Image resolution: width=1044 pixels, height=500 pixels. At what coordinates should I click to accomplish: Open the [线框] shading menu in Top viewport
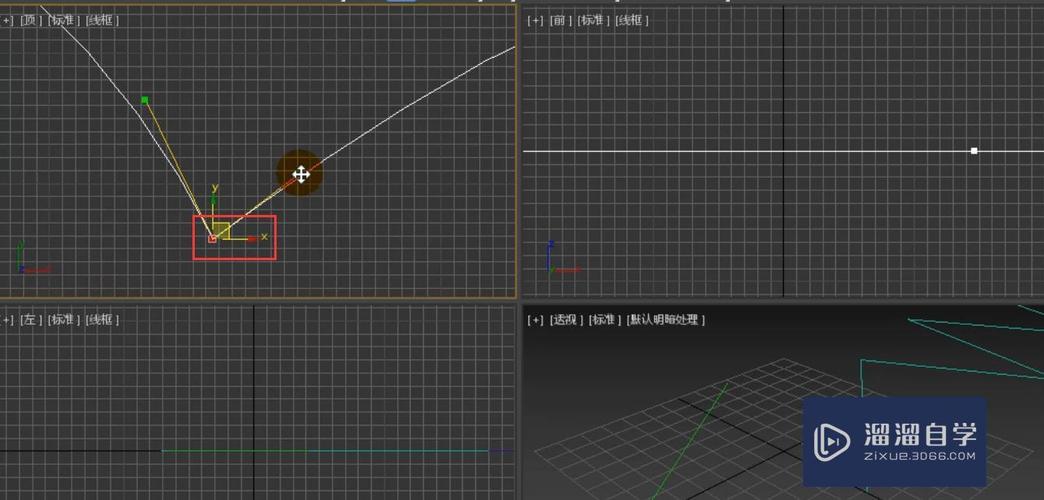[102, 20]
